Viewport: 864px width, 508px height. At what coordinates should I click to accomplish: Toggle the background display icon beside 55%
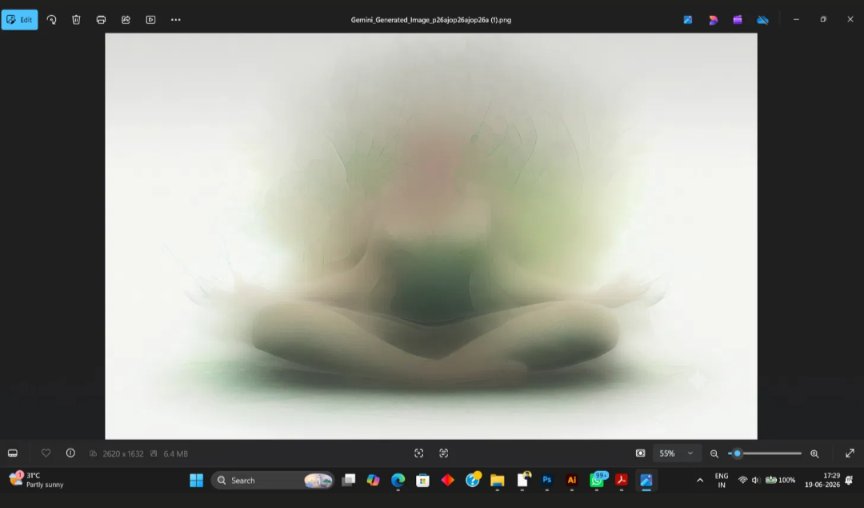[640, 453]
